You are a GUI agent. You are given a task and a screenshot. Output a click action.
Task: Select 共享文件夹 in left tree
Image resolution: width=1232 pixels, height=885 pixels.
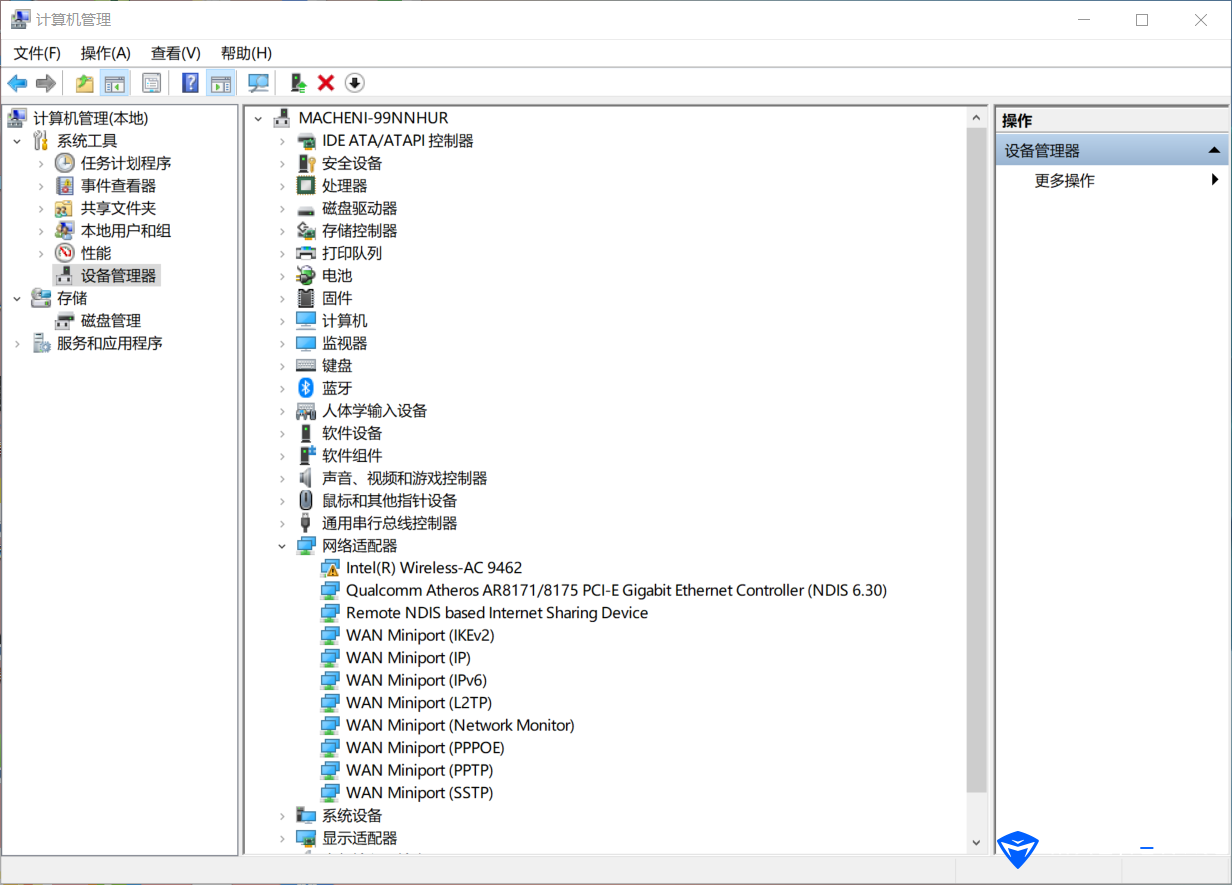[118, 208]
